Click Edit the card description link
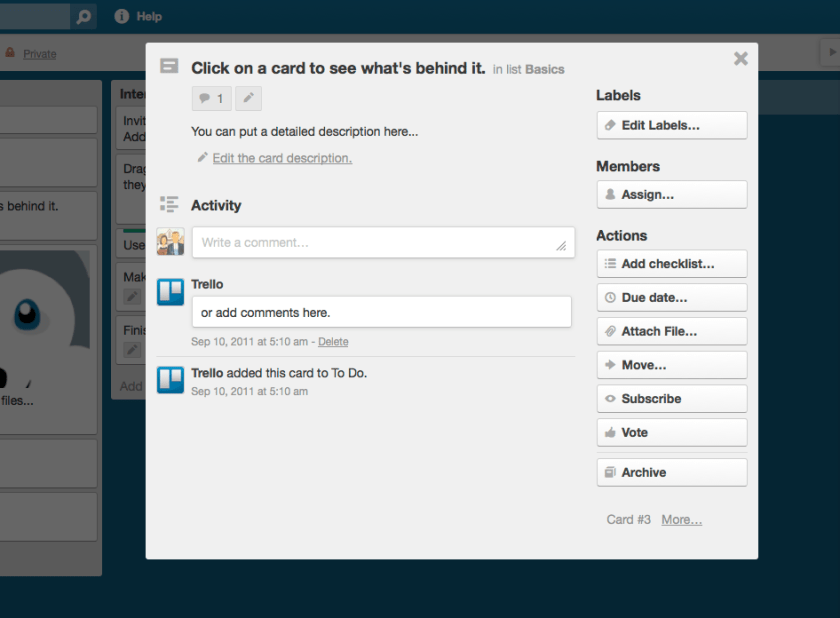 click(282, 158)
